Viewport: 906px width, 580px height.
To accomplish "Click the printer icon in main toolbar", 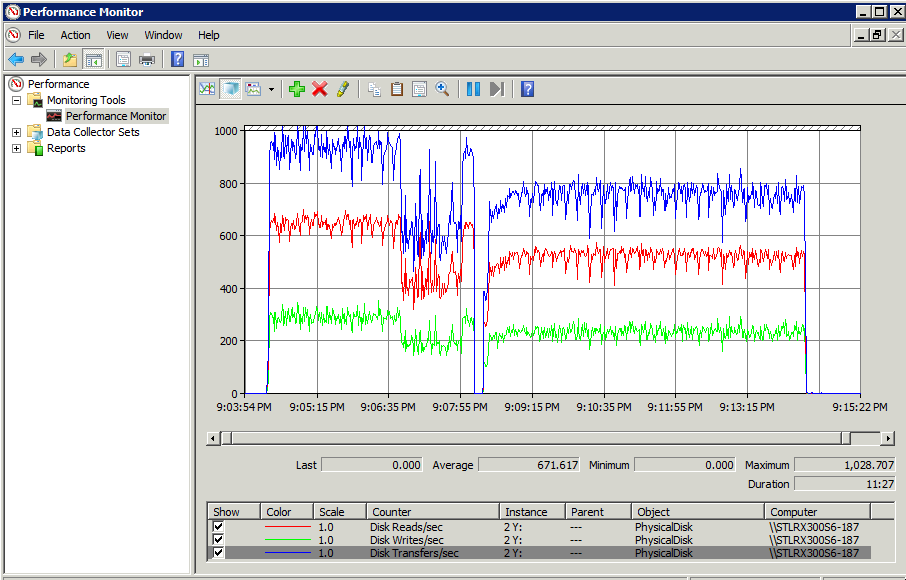I will click(147, 60).
